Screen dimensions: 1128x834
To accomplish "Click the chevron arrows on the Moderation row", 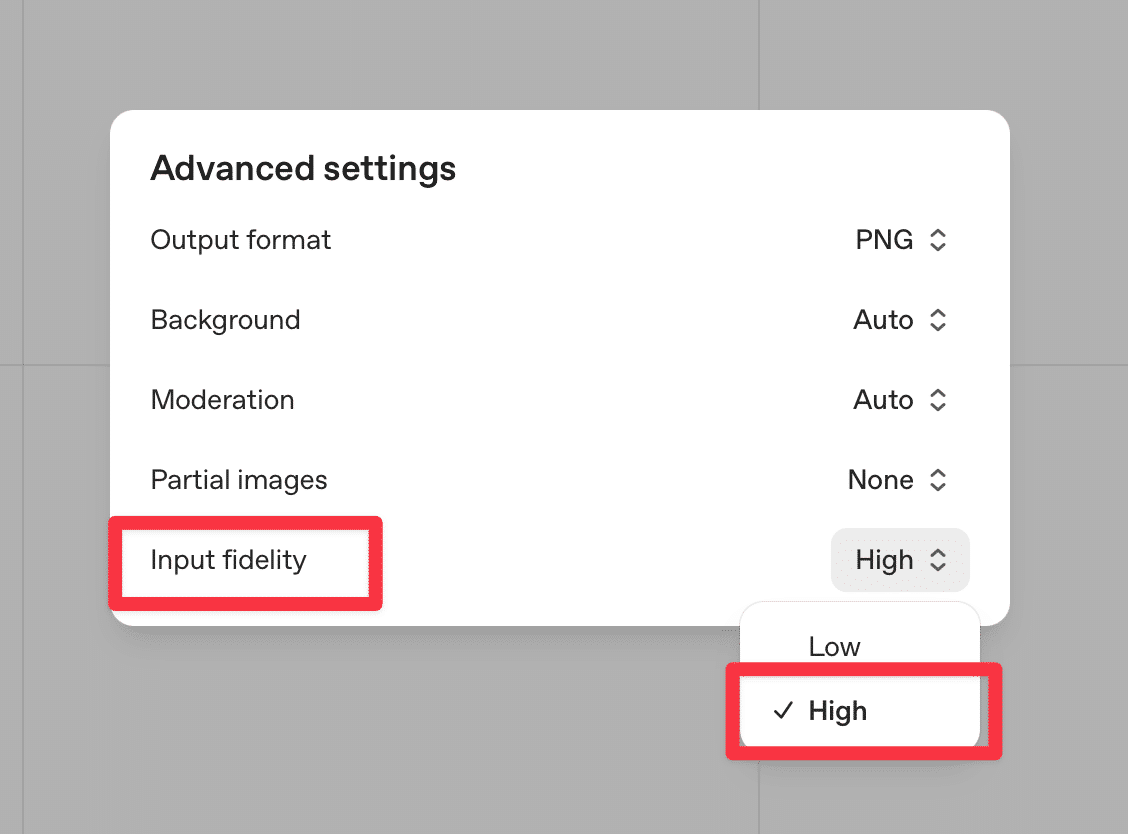I will click(x=938, y=400).
